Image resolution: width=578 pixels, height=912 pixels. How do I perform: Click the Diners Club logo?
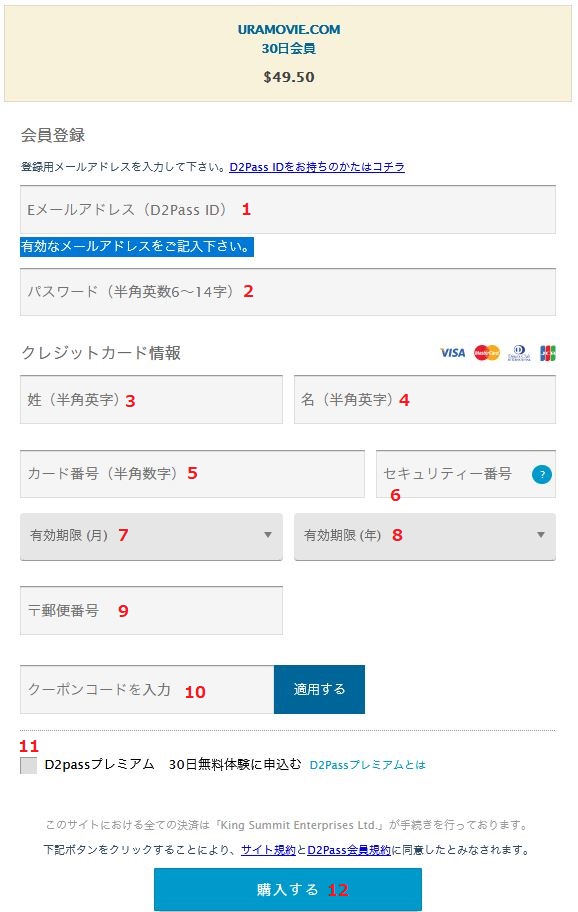[519, 352]
